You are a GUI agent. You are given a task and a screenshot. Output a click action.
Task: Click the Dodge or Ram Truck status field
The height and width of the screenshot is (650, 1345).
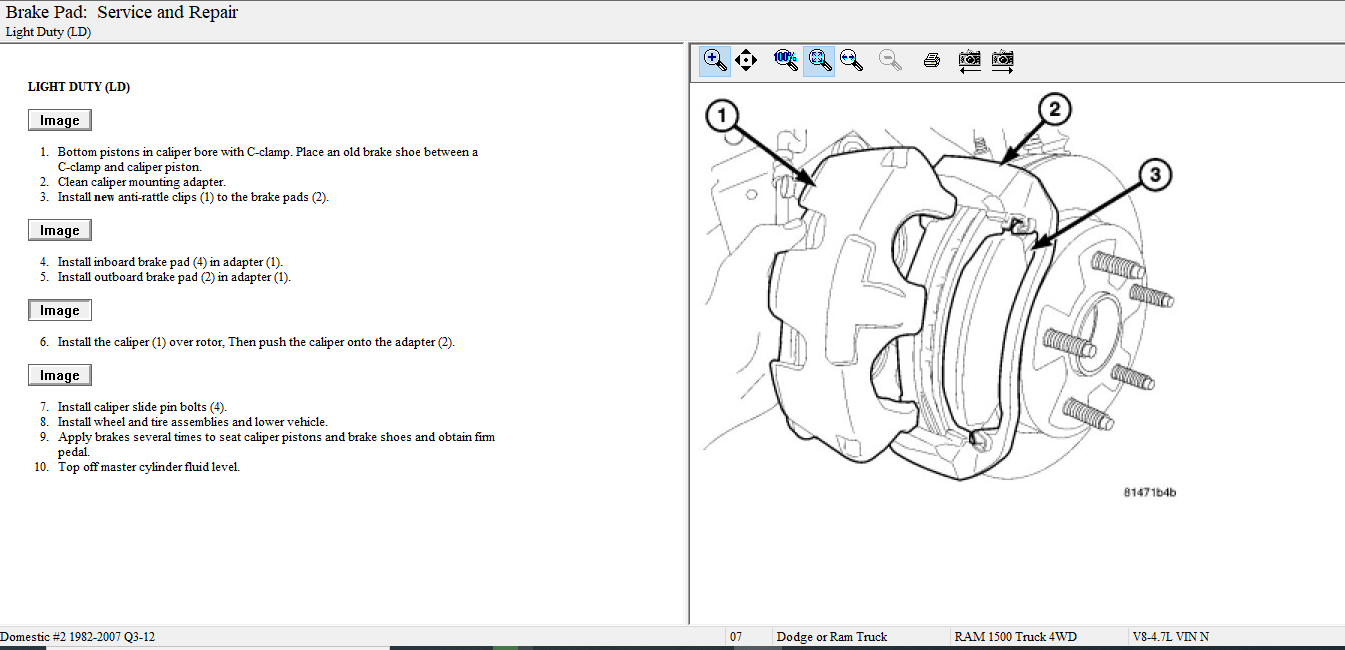831,637
